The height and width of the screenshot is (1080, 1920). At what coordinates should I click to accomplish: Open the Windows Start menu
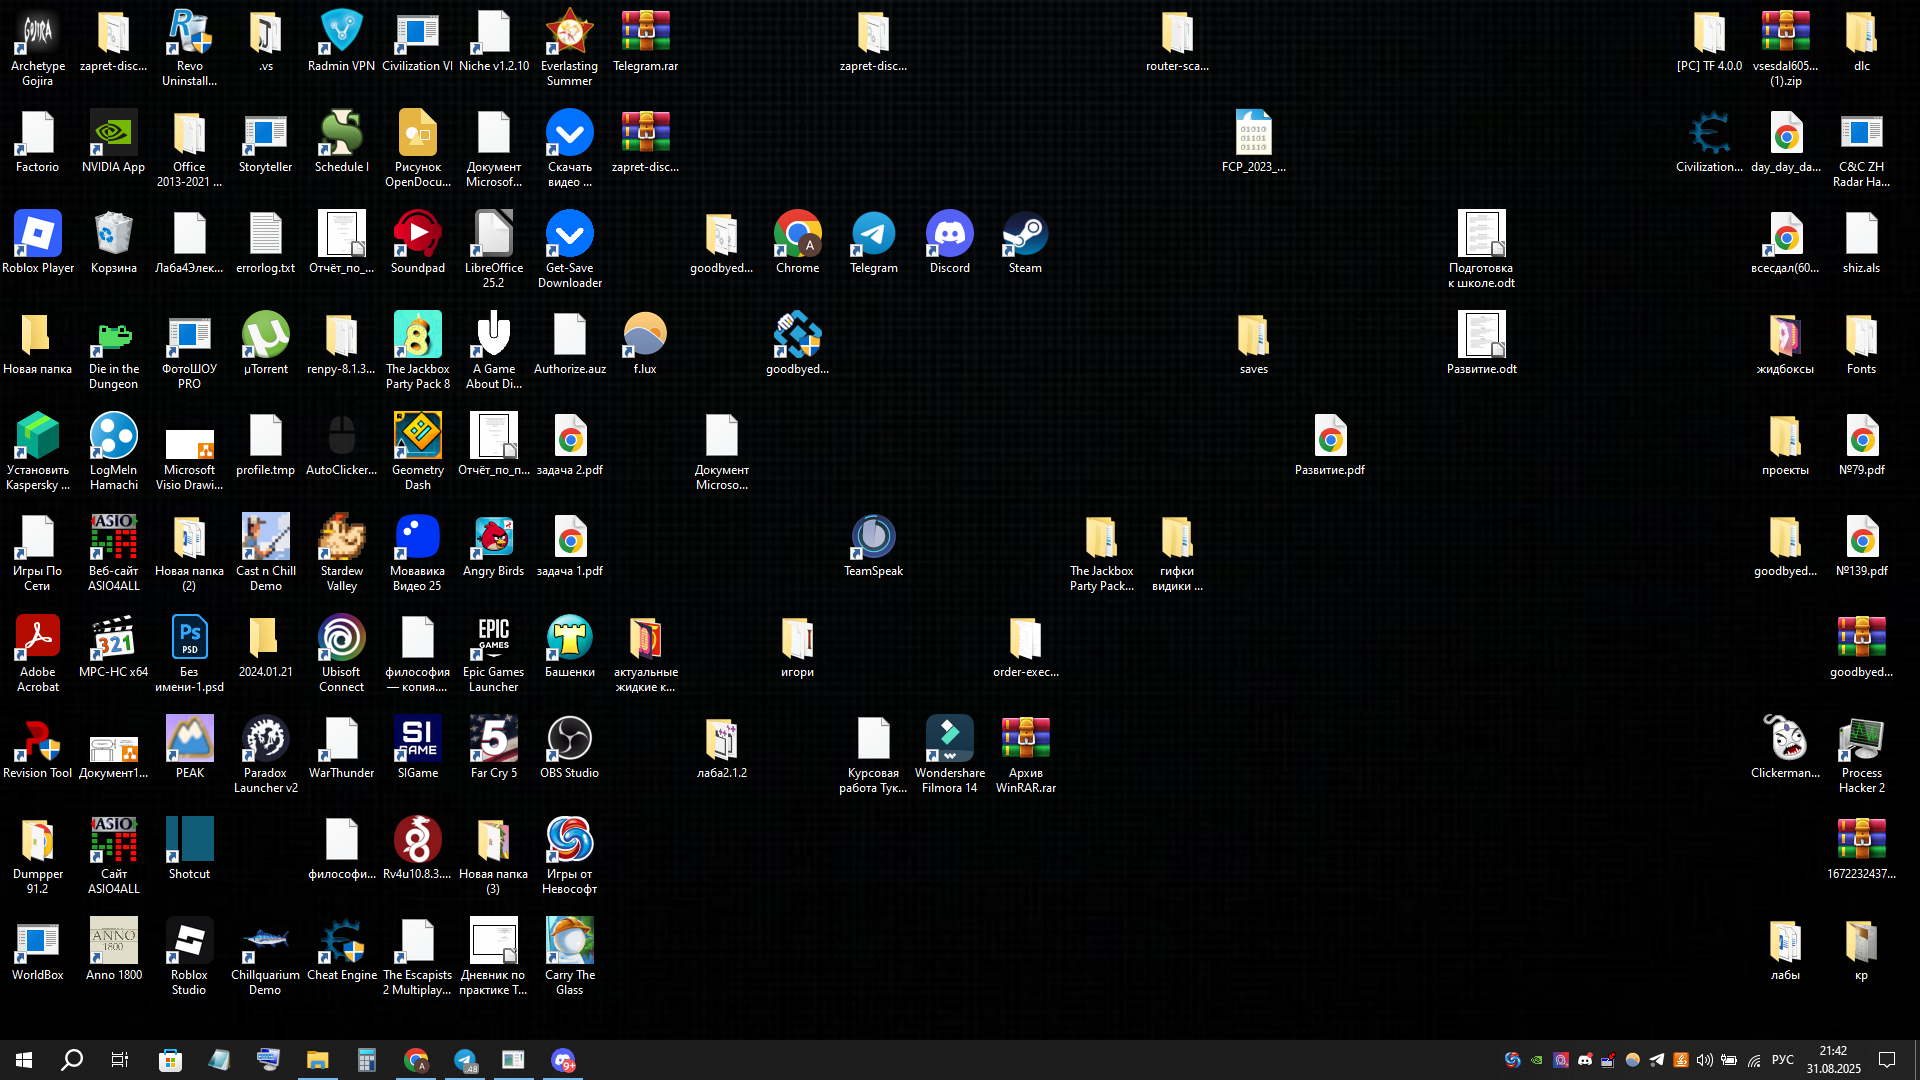coord(24,1060)
